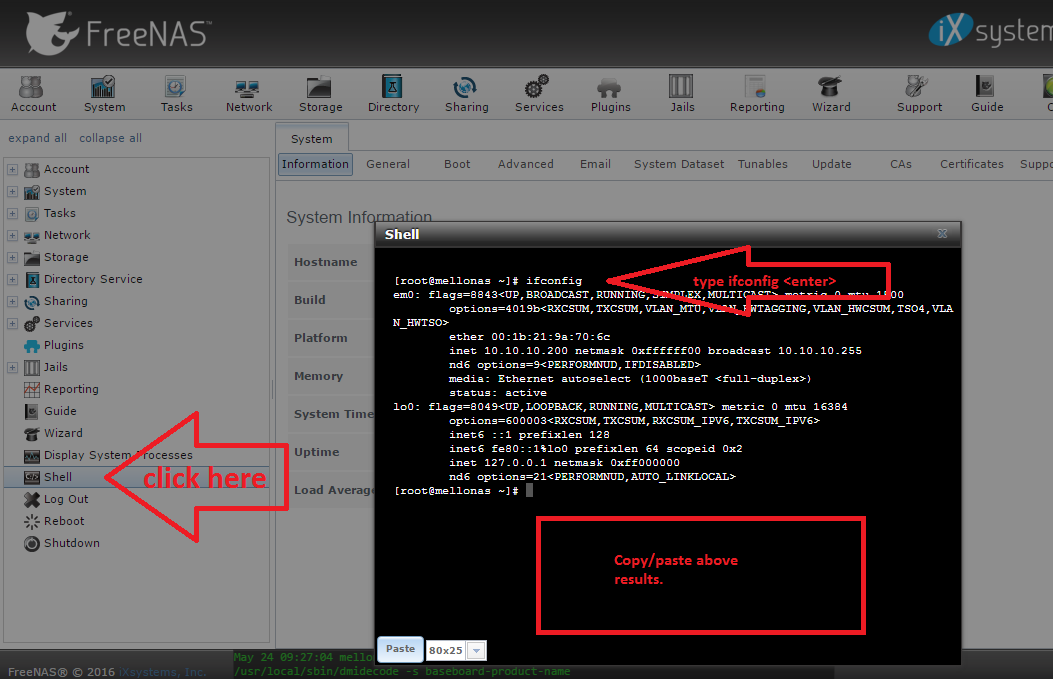Open Support in the top toolbar
This screenshot has height=679, width=1053.
tap(919, 94)
